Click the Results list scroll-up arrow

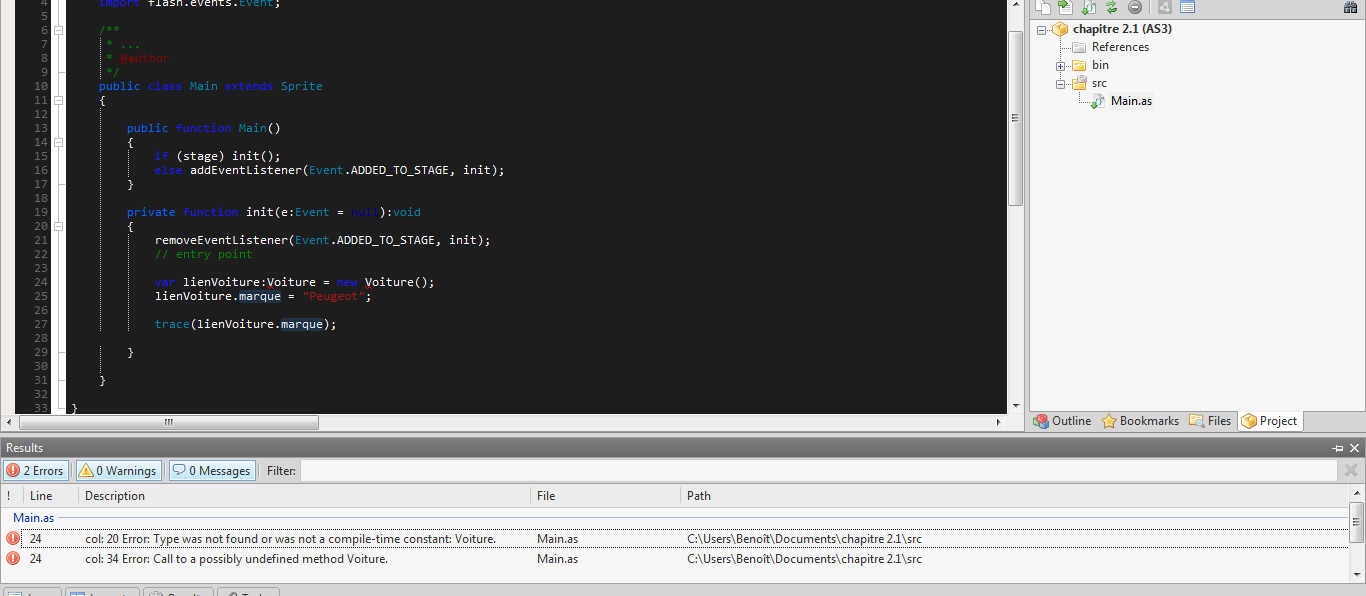1357,494
